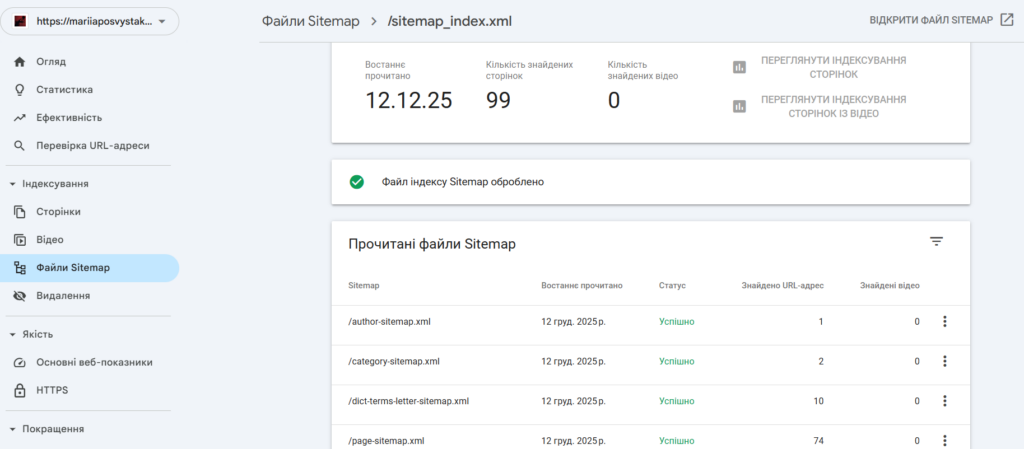Click the open-in-new-tab icon beside ВІДКРИТИ ФАЙЛ SITEMAP

click(1006, 20)
